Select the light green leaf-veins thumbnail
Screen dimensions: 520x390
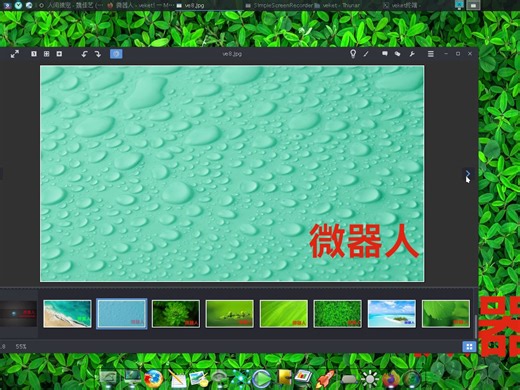coord(284,314)
